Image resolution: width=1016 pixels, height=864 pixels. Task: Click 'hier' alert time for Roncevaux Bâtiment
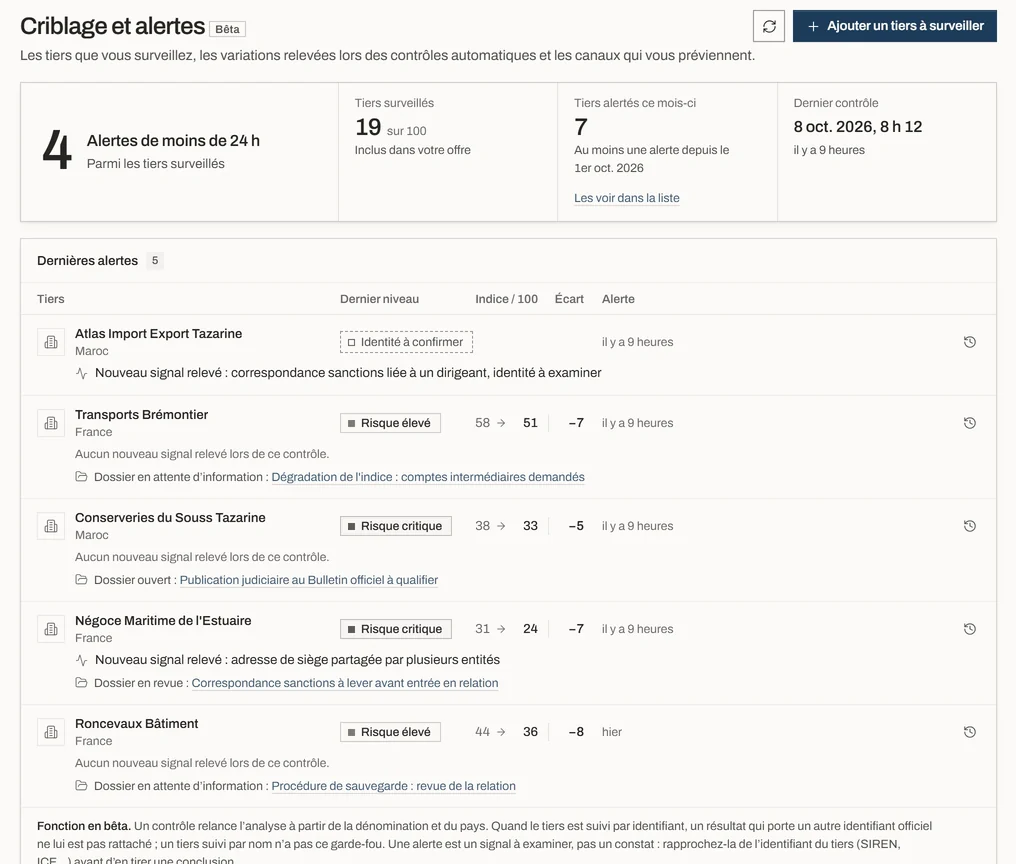[612, 732]
